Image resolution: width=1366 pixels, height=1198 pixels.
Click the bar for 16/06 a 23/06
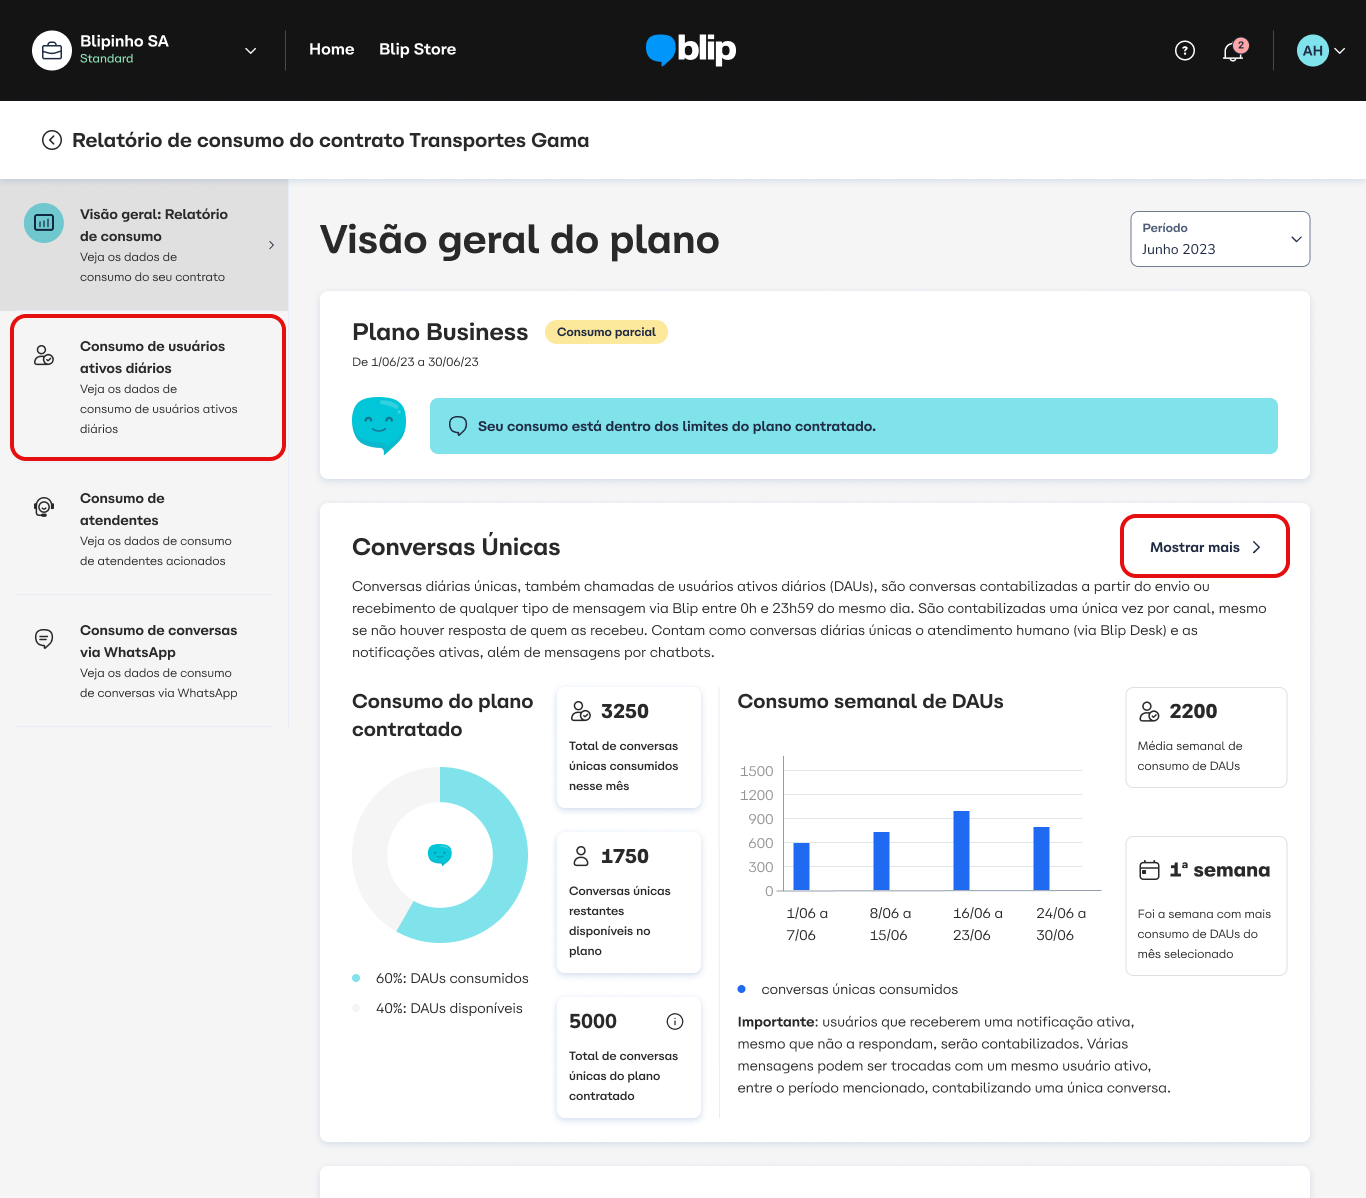point(961,850)
